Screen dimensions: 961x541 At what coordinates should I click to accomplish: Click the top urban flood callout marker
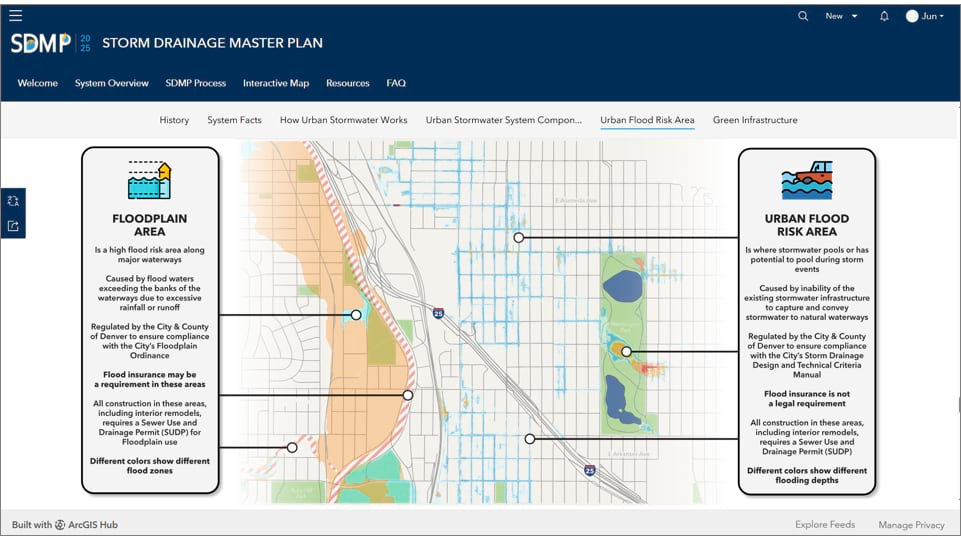pyautogui.click(x=518, y=238)
